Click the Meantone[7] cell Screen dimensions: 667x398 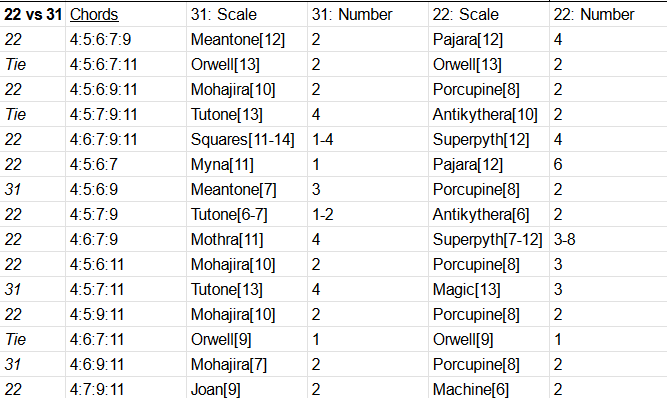247,189
